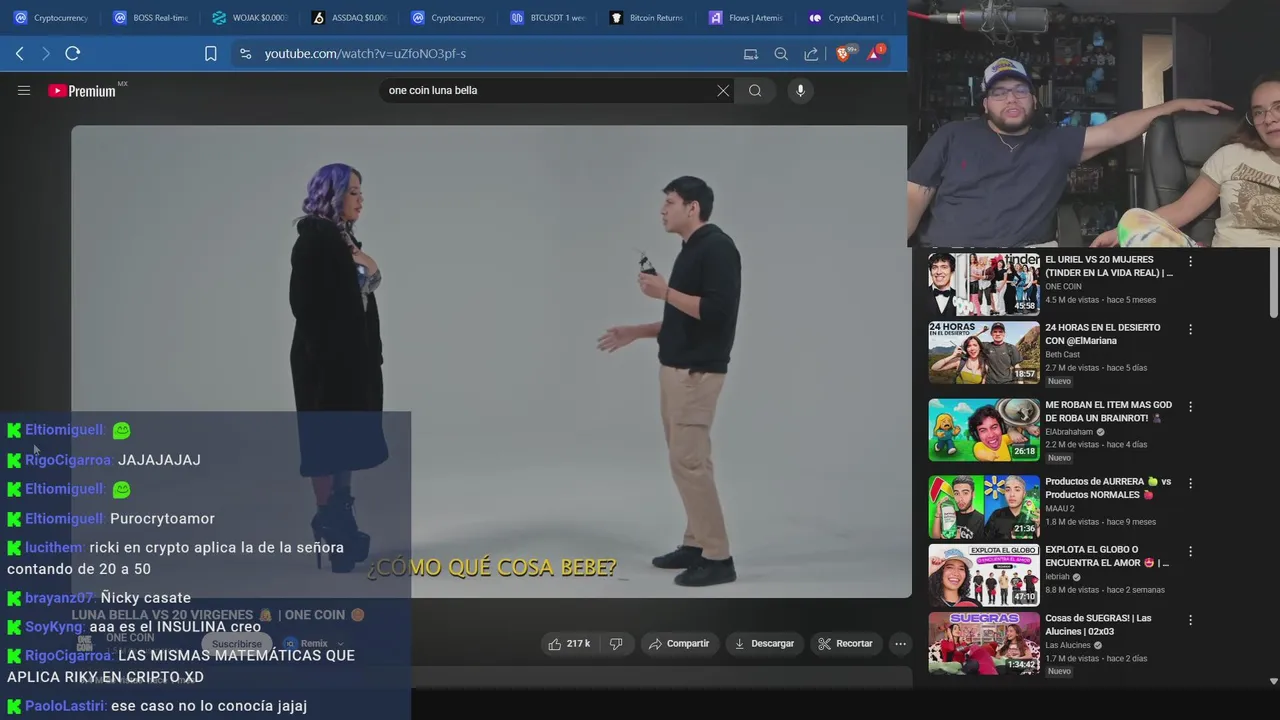Click the browser forward arrow
The width and height of the screenshot is (1280, 720).
click(45, 53)
